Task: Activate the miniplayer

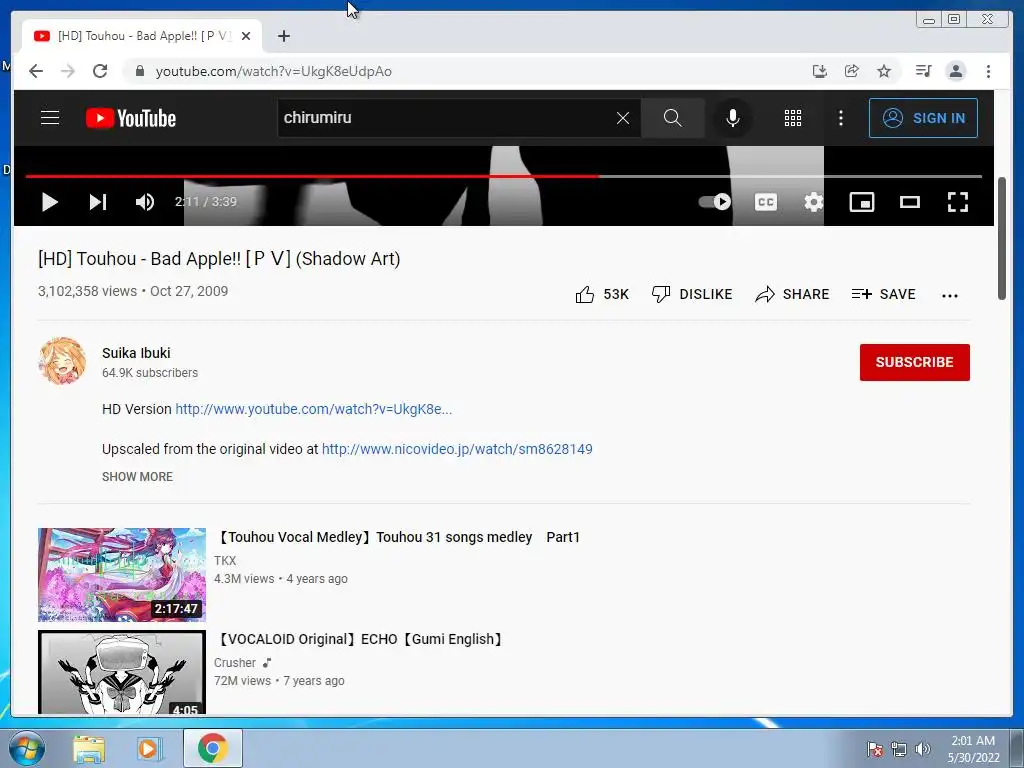Action: pos(861,202)
